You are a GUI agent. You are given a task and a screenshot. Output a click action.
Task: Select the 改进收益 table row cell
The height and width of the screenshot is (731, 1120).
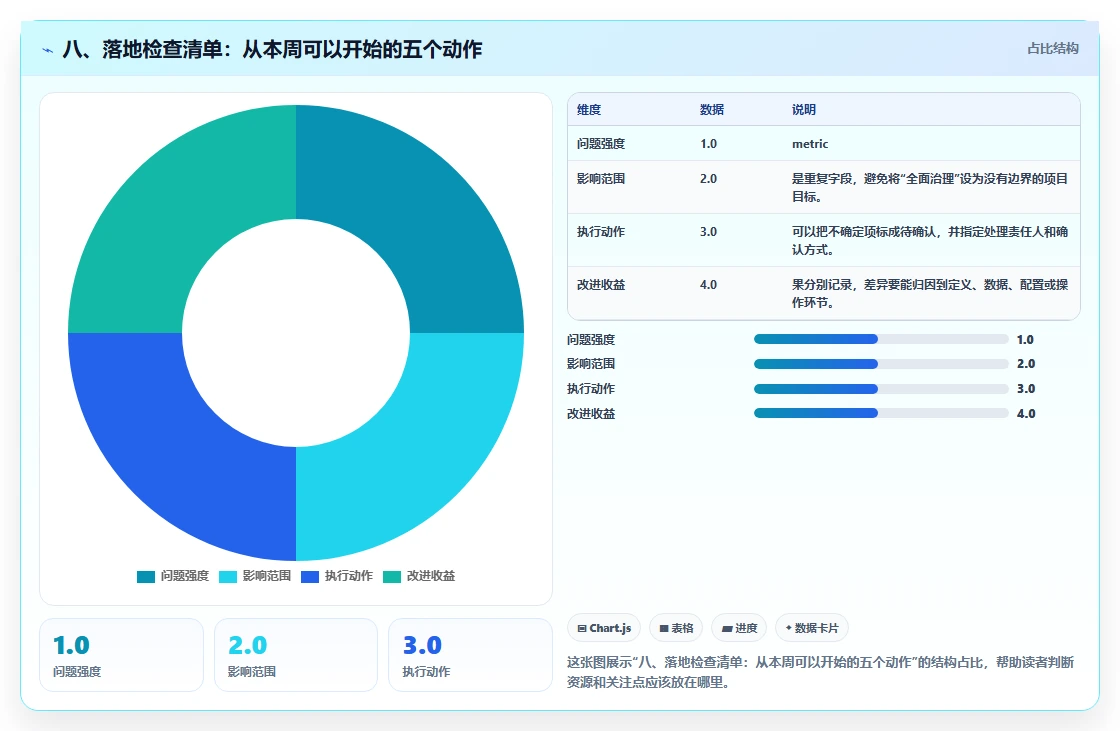601,284
